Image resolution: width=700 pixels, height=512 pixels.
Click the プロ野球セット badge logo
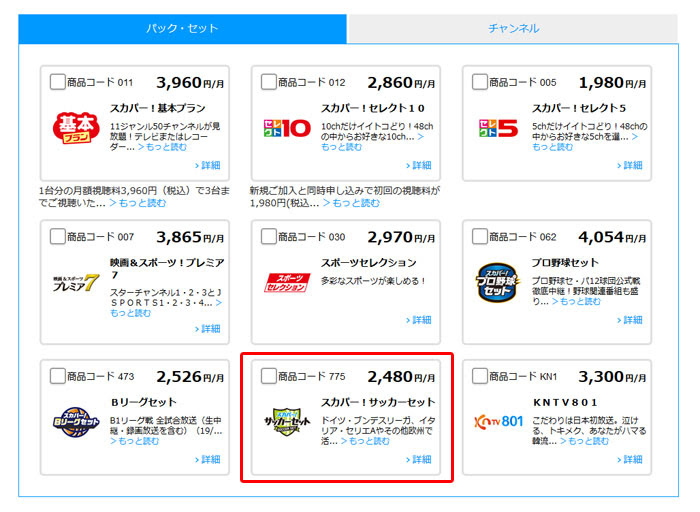pos(498,283)
